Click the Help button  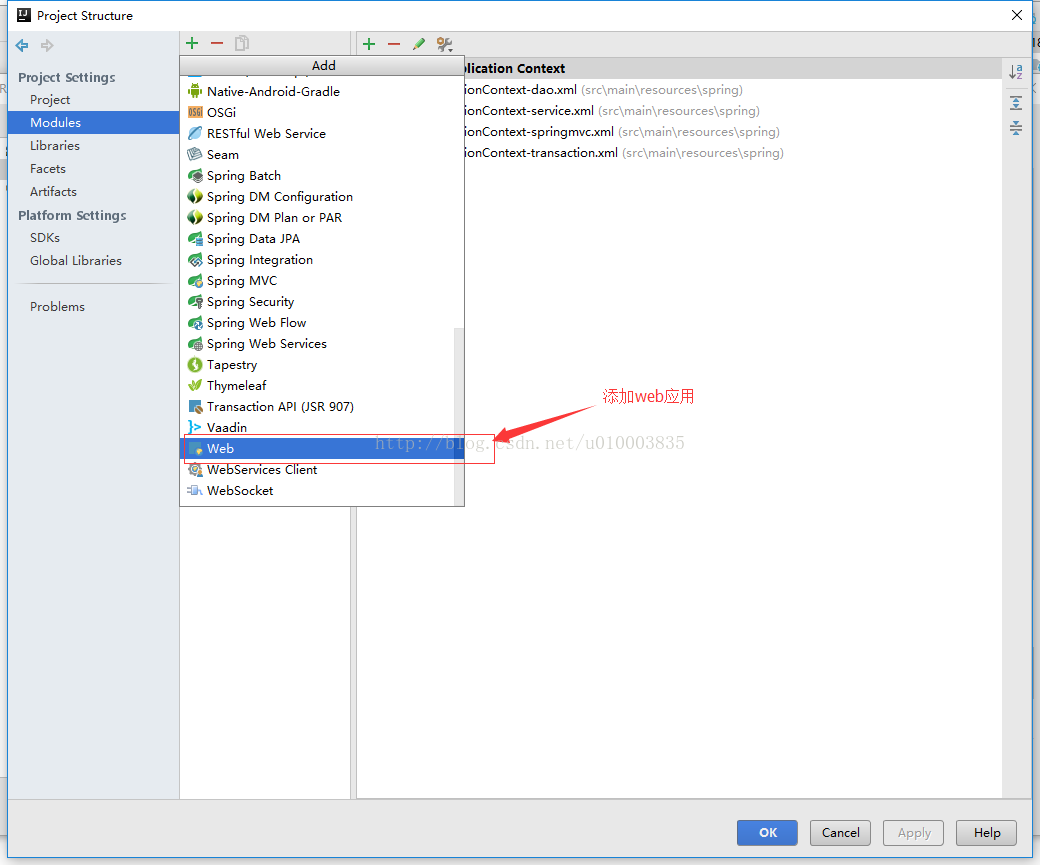[x=987, y=832]
